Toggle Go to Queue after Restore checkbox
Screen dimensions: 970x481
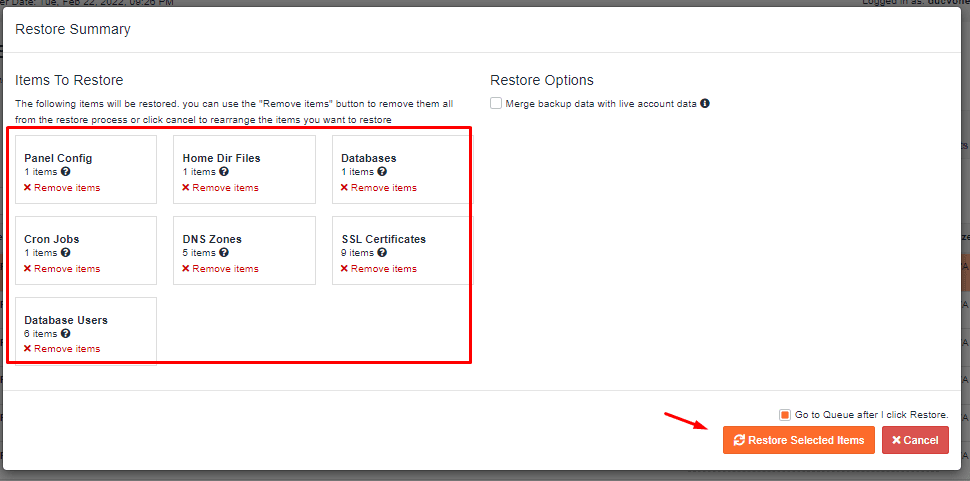(785, 415)
